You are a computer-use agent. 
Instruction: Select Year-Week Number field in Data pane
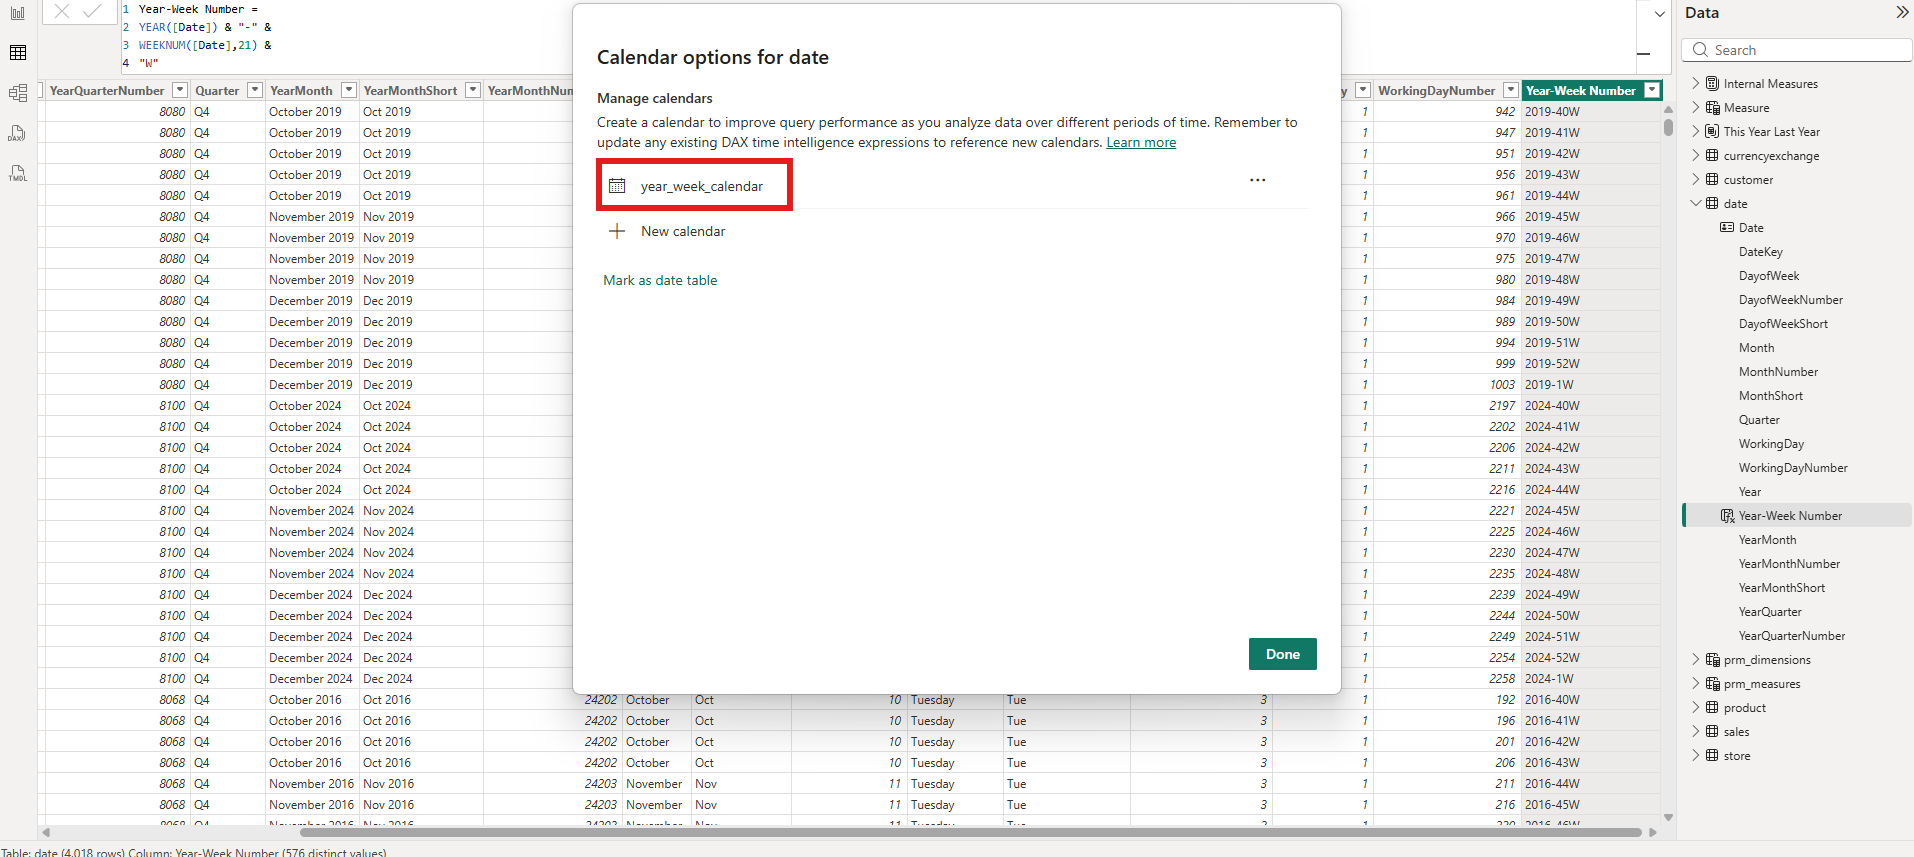click(1790, 516)
